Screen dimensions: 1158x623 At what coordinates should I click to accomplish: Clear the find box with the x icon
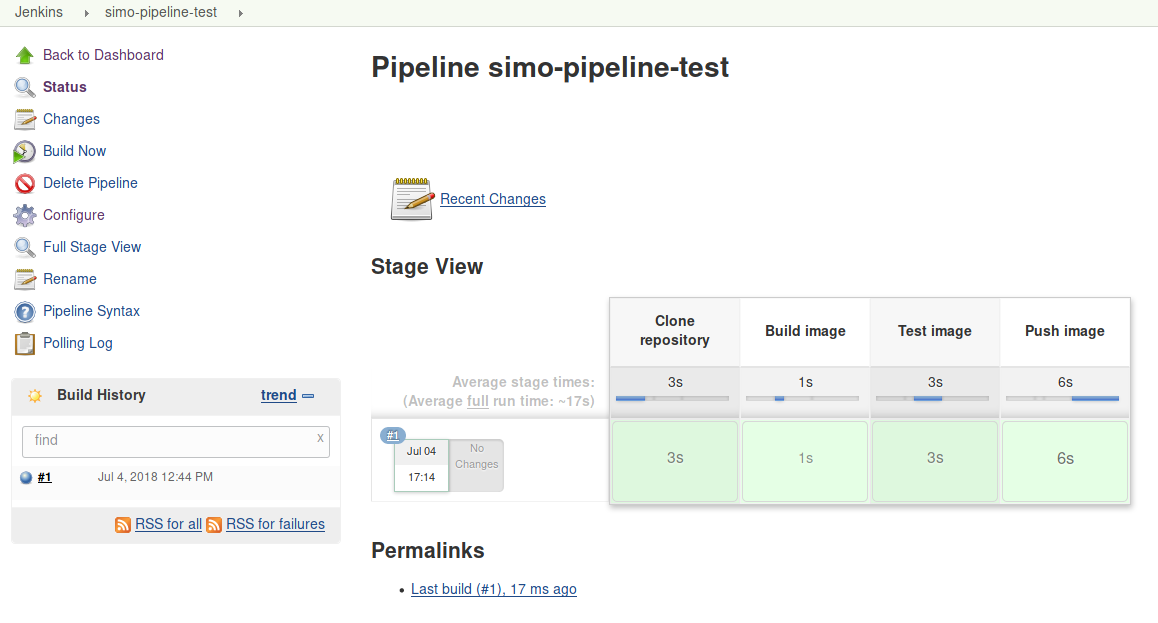(320, 438)
